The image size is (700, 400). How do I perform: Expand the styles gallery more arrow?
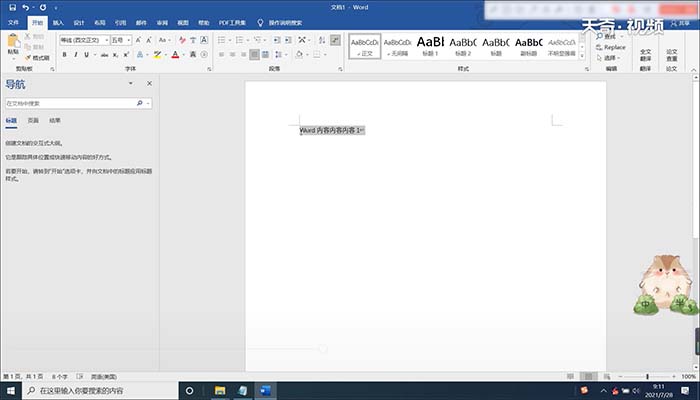(582, 56)
